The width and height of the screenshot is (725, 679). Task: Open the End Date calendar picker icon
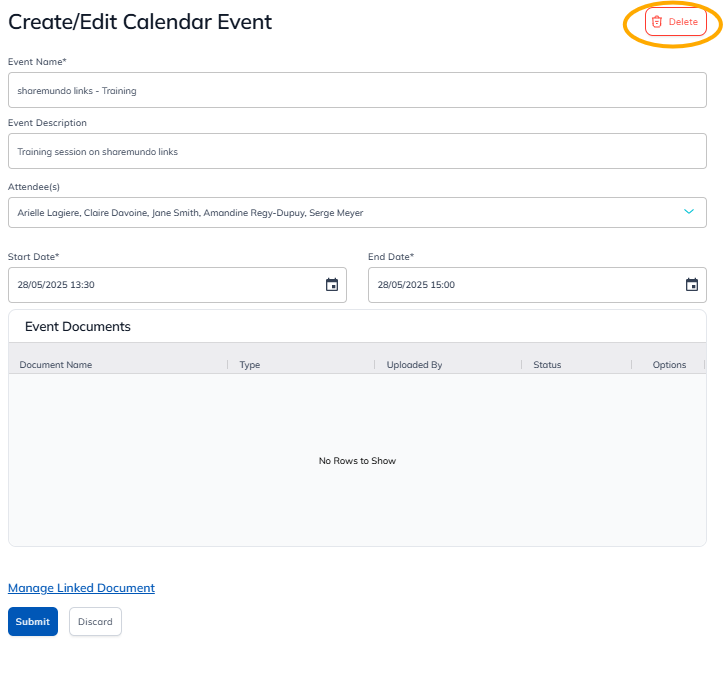[692, 285]
